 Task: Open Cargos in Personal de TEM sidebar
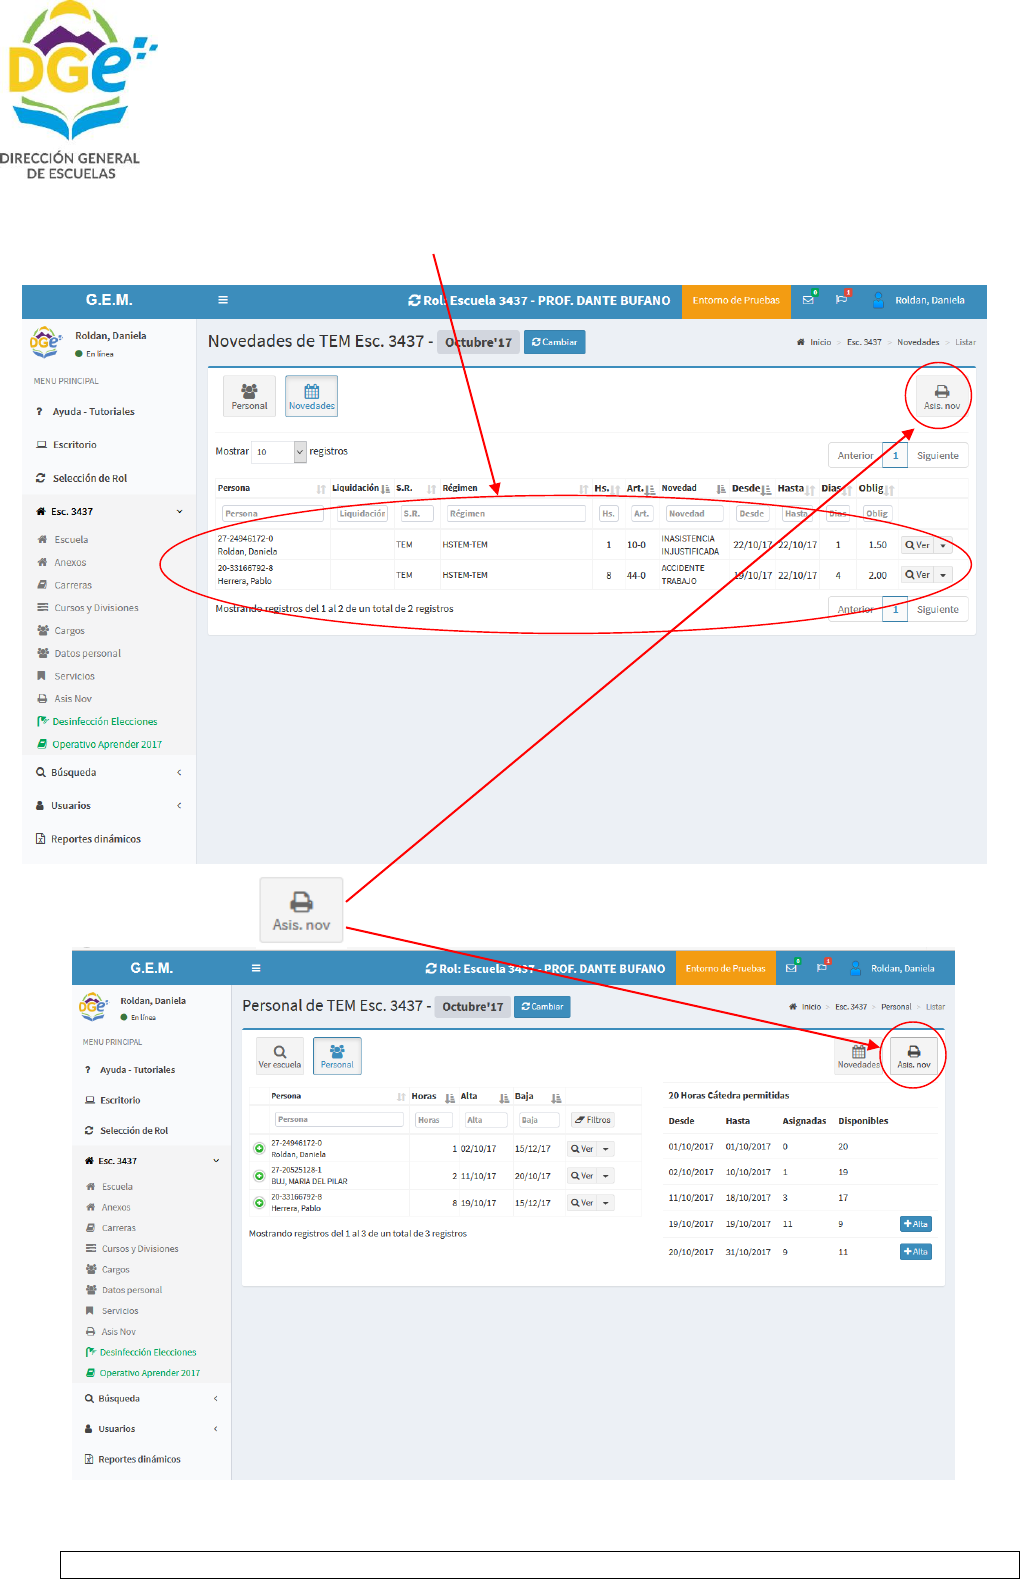pyautogui.click(x=115, y=1270)
